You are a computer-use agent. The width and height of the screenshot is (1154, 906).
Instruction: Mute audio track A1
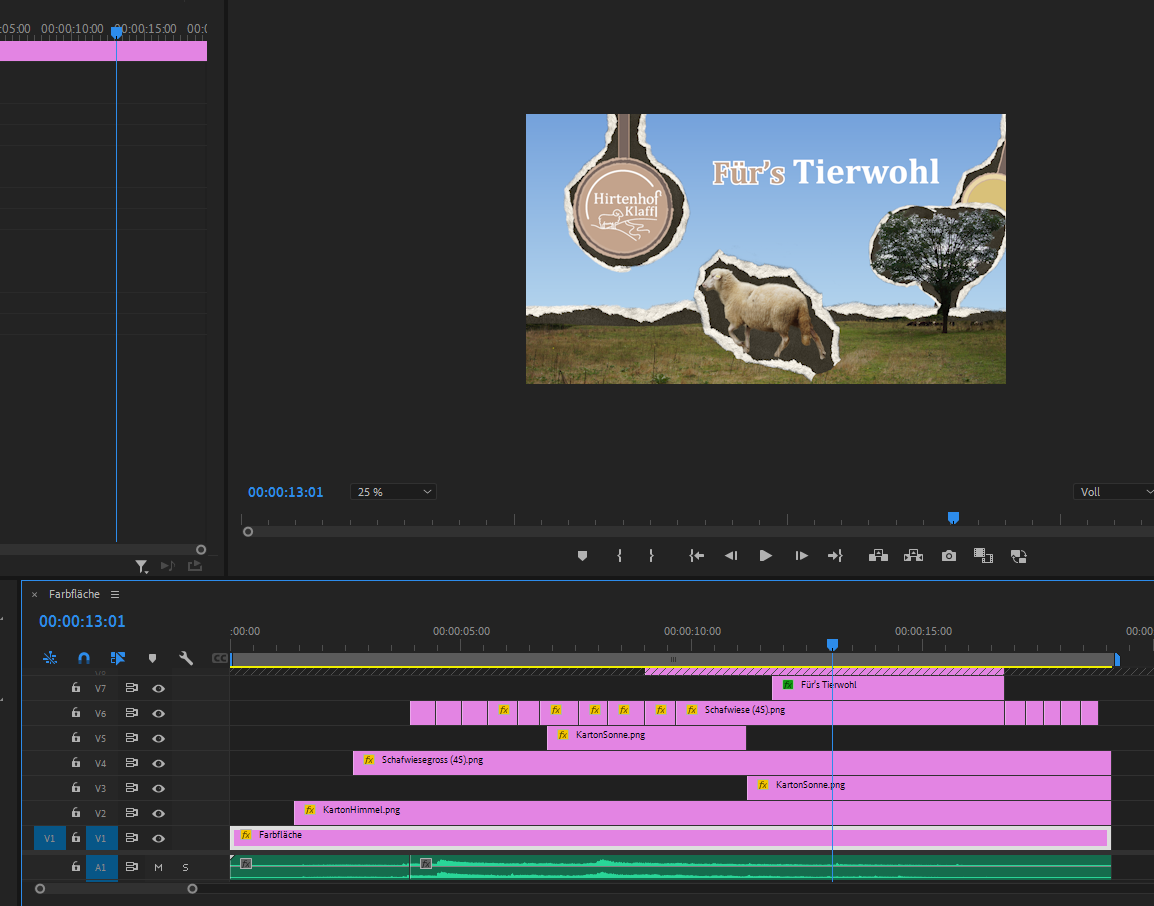(x=158, y=867)
